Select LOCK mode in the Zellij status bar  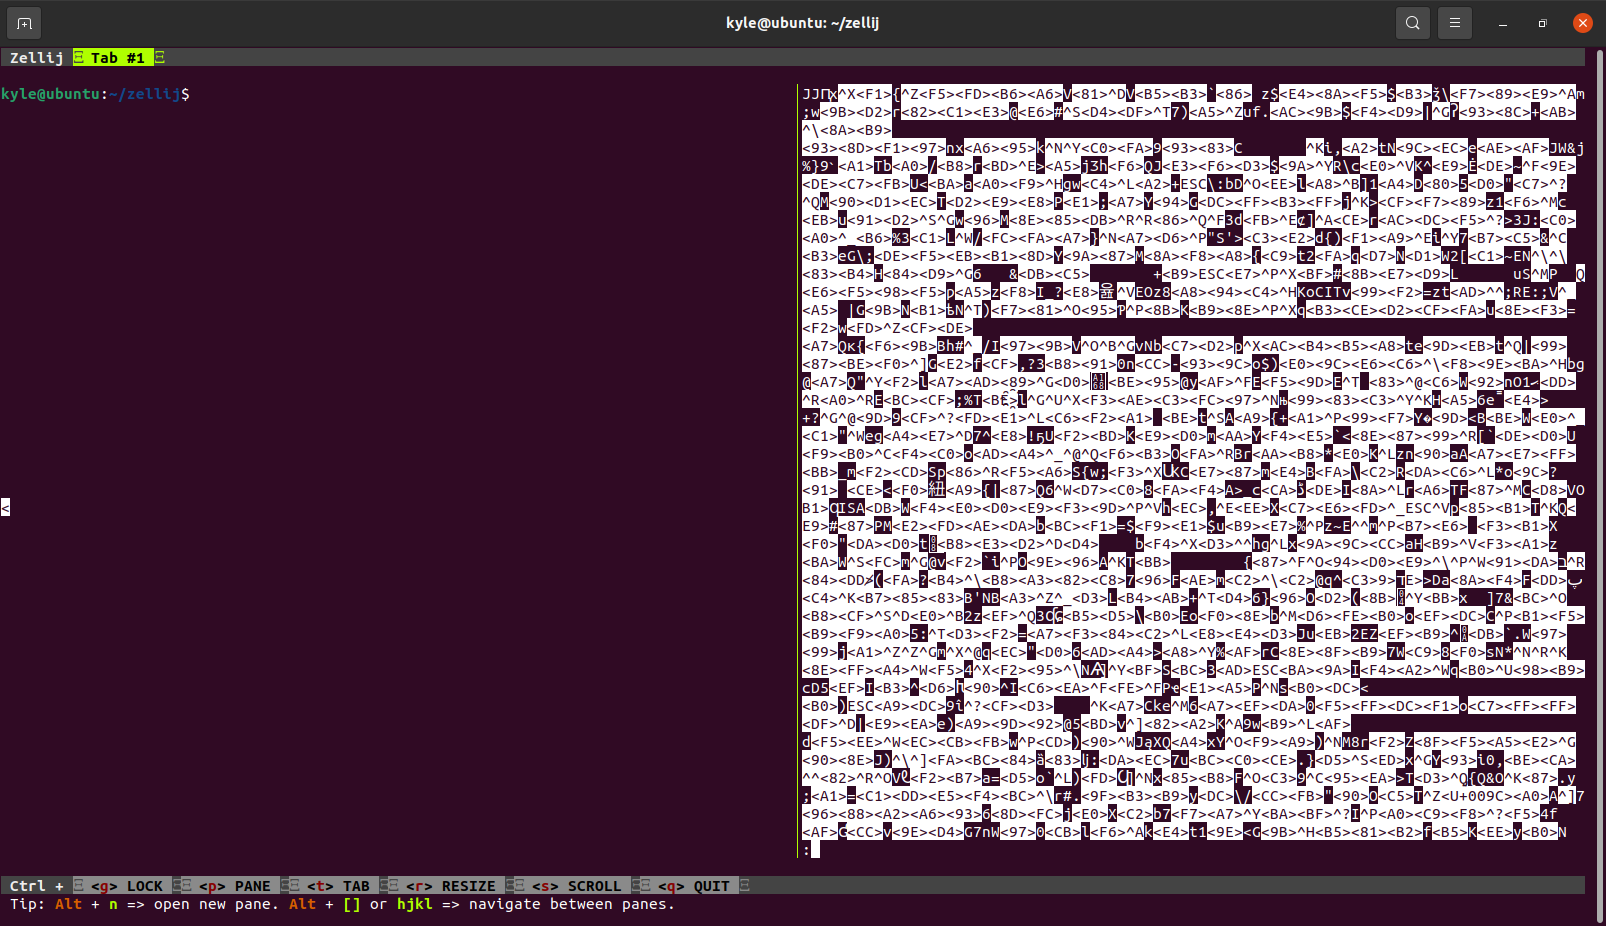[144, 885]
